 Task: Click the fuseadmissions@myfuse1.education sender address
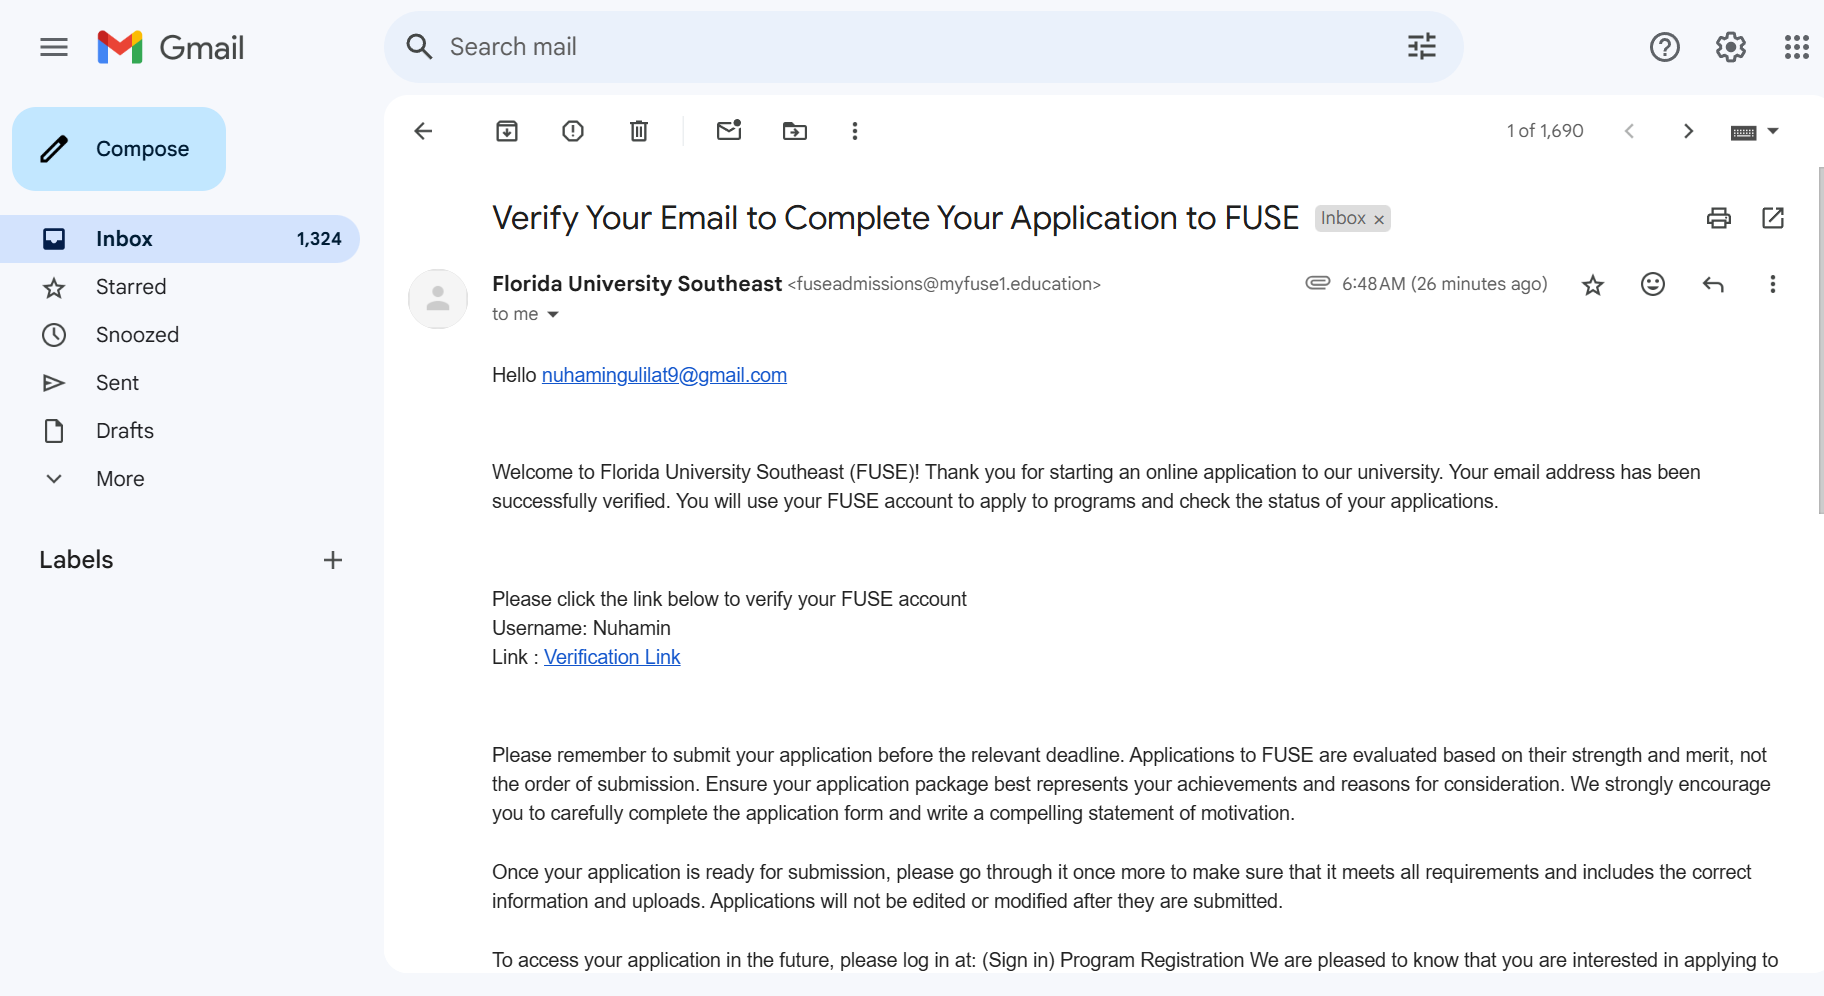pos(944,284)
